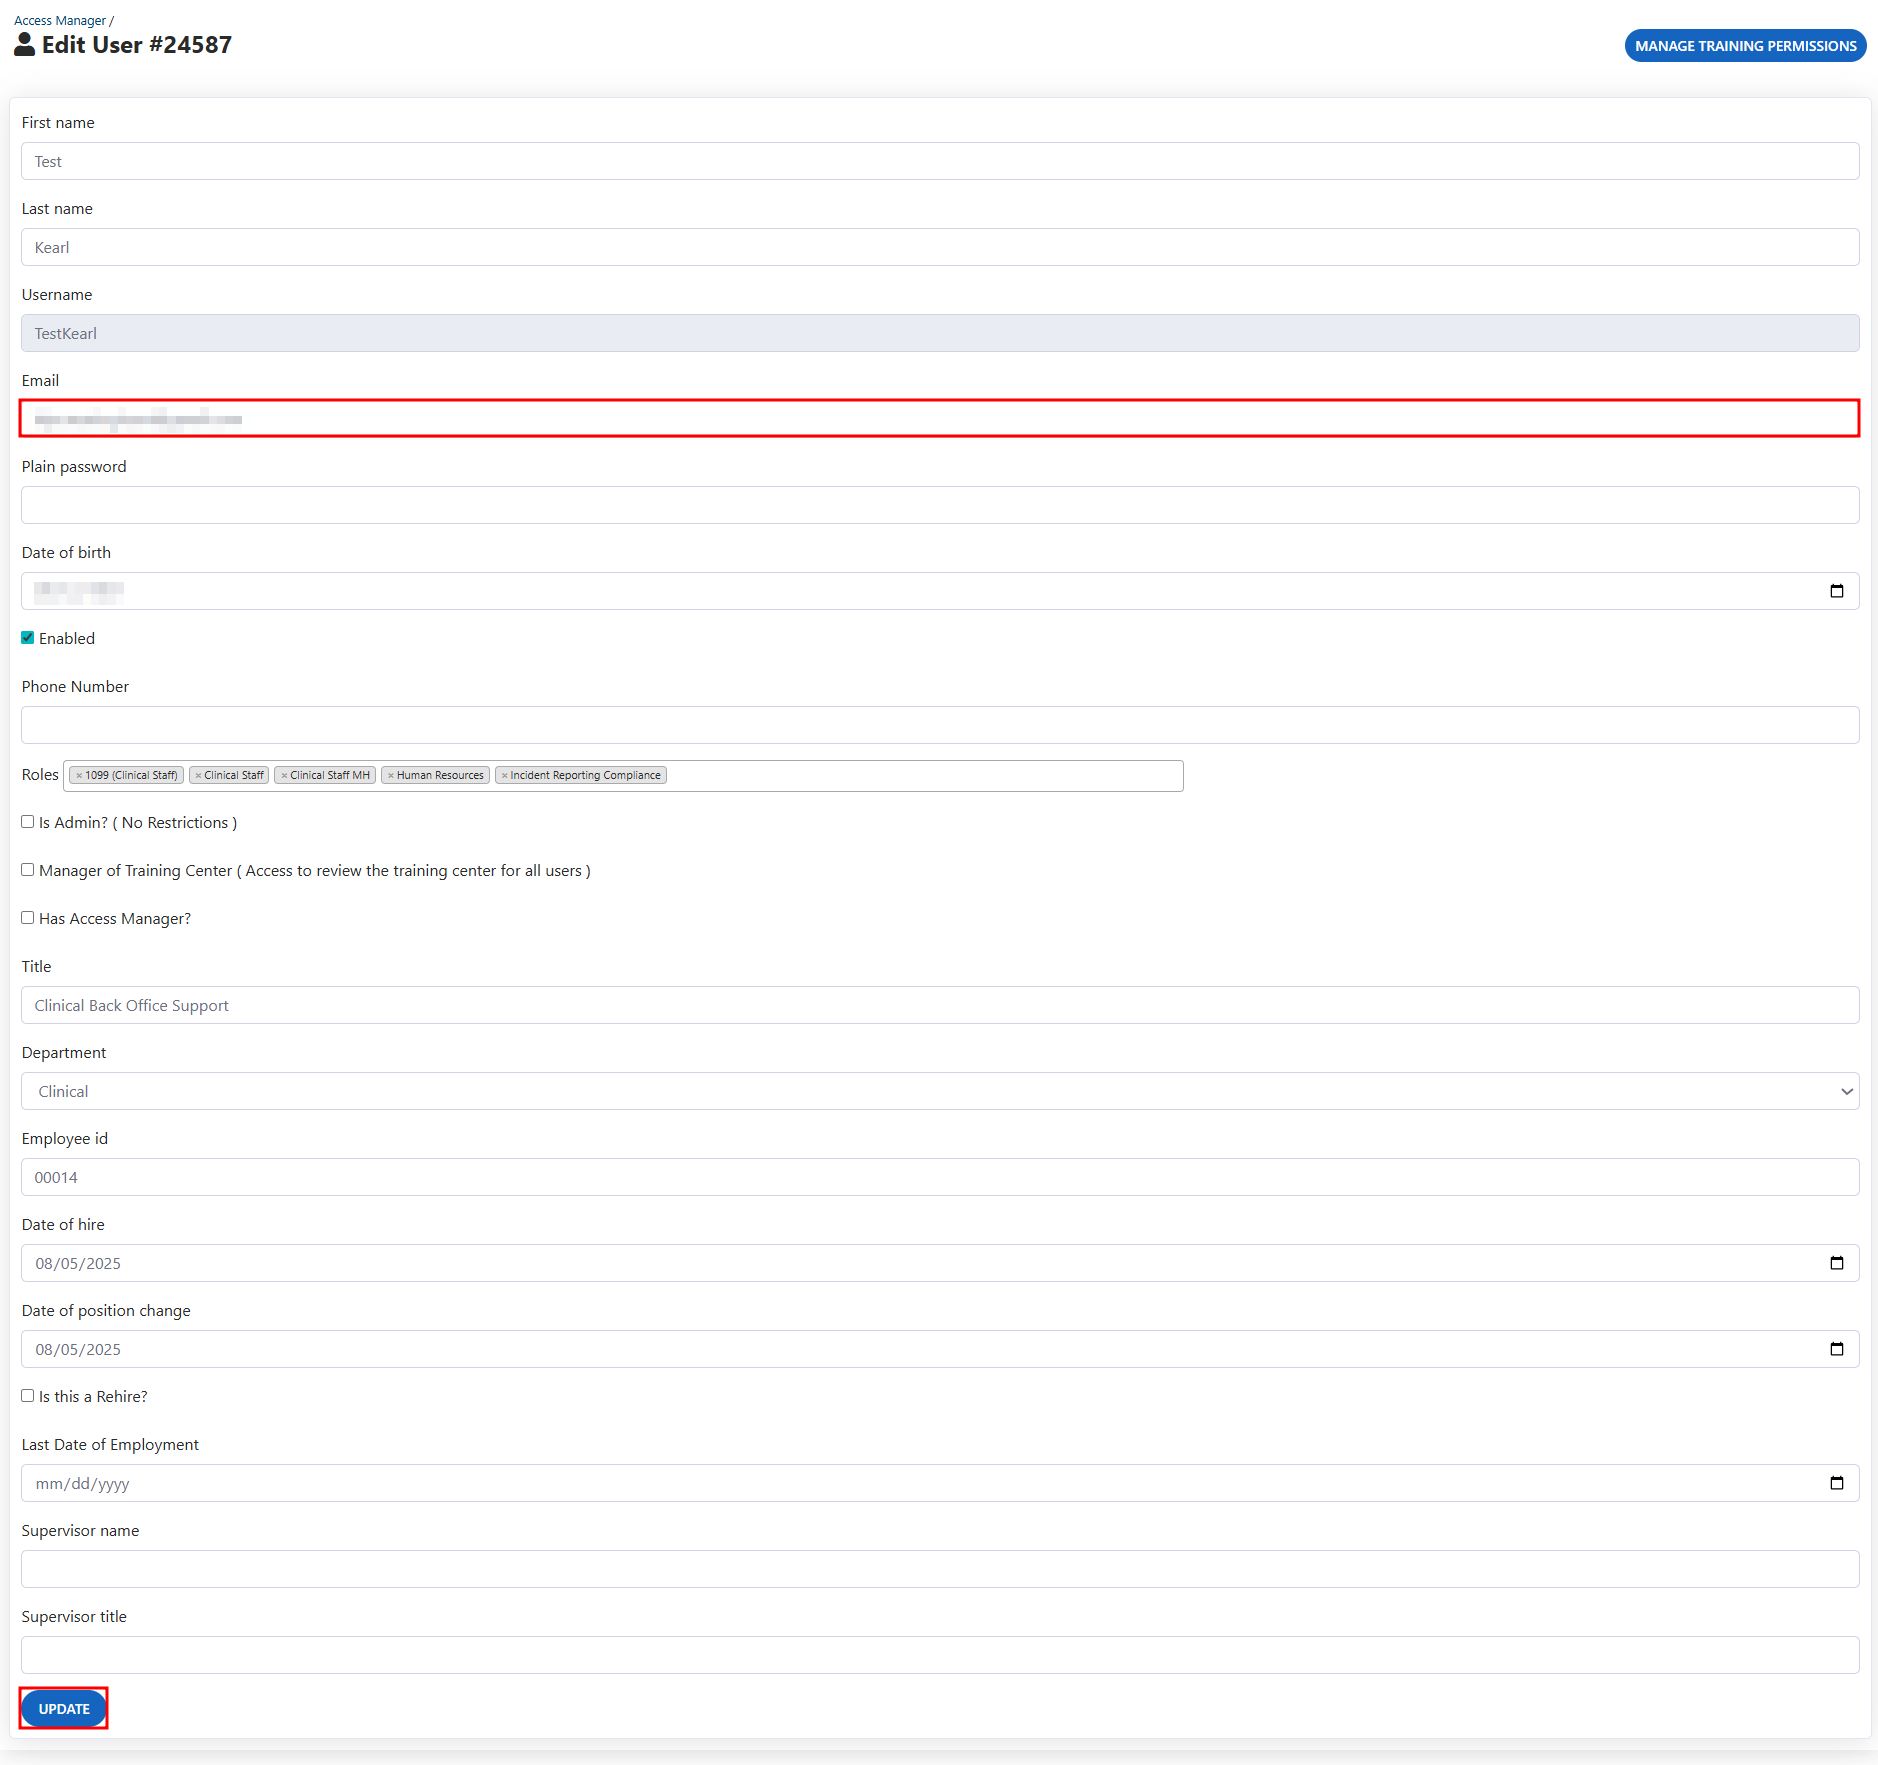
Task: Click into the Supervisor name field
Action: pyautogui.click(x=939, y=1569)
